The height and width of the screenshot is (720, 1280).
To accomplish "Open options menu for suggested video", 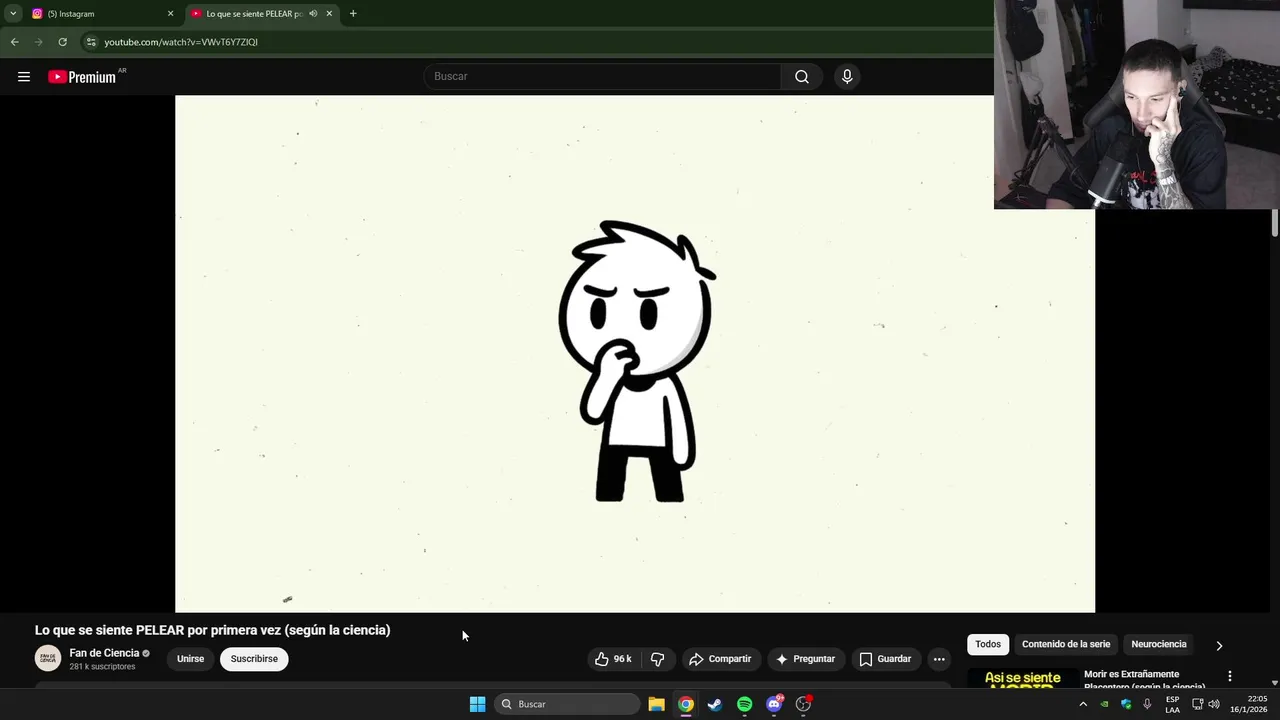I will tap(1230, 676).
